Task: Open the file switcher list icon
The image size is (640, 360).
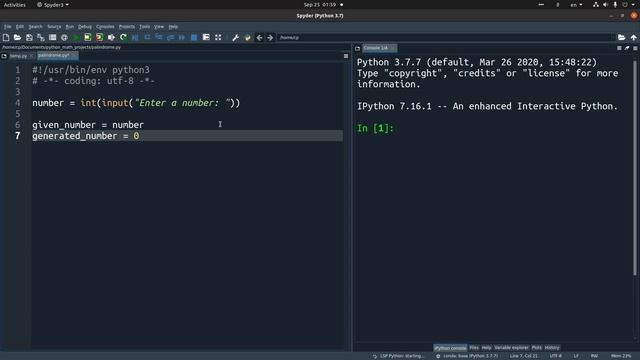Action: (53, 38)
